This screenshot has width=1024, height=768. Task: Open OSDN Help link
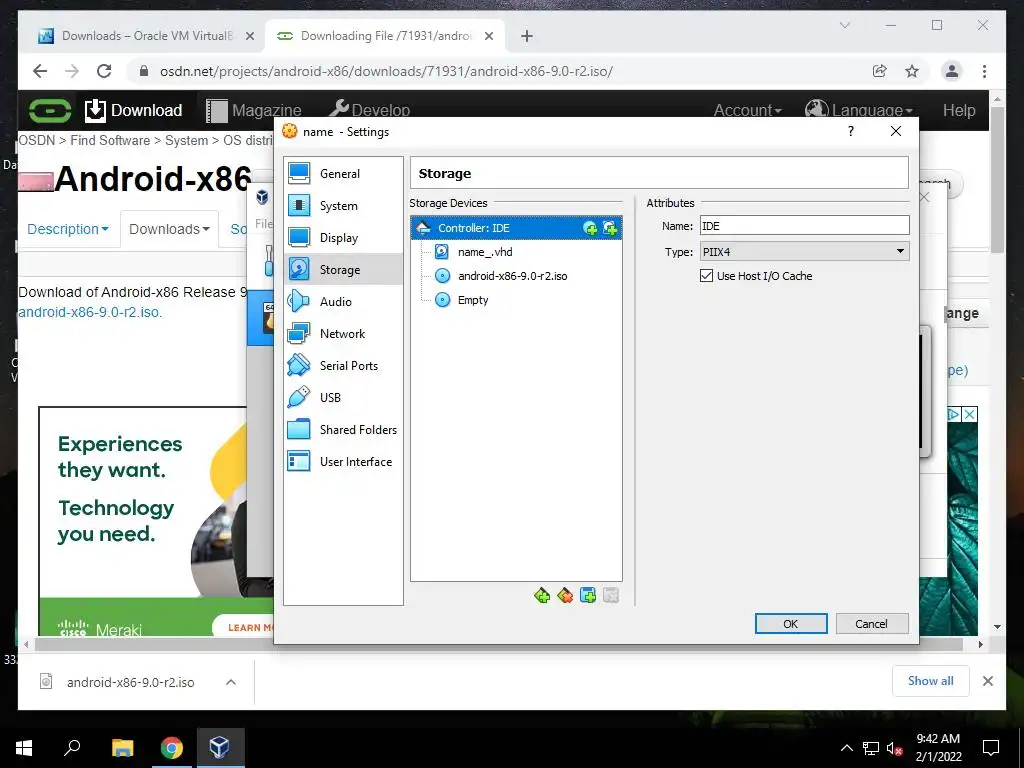tap(959, 110)
